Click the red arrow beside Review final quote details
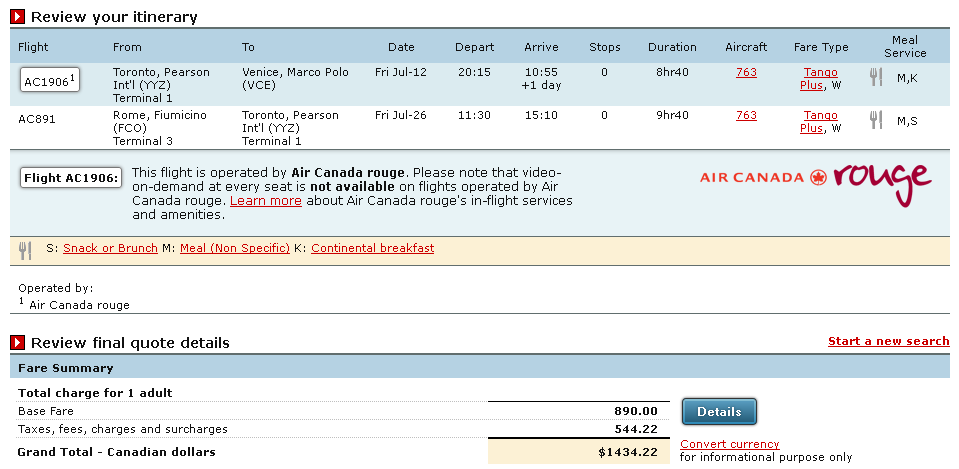The height and width of the screenshot is (469, 959). click(x=18, y=342)
